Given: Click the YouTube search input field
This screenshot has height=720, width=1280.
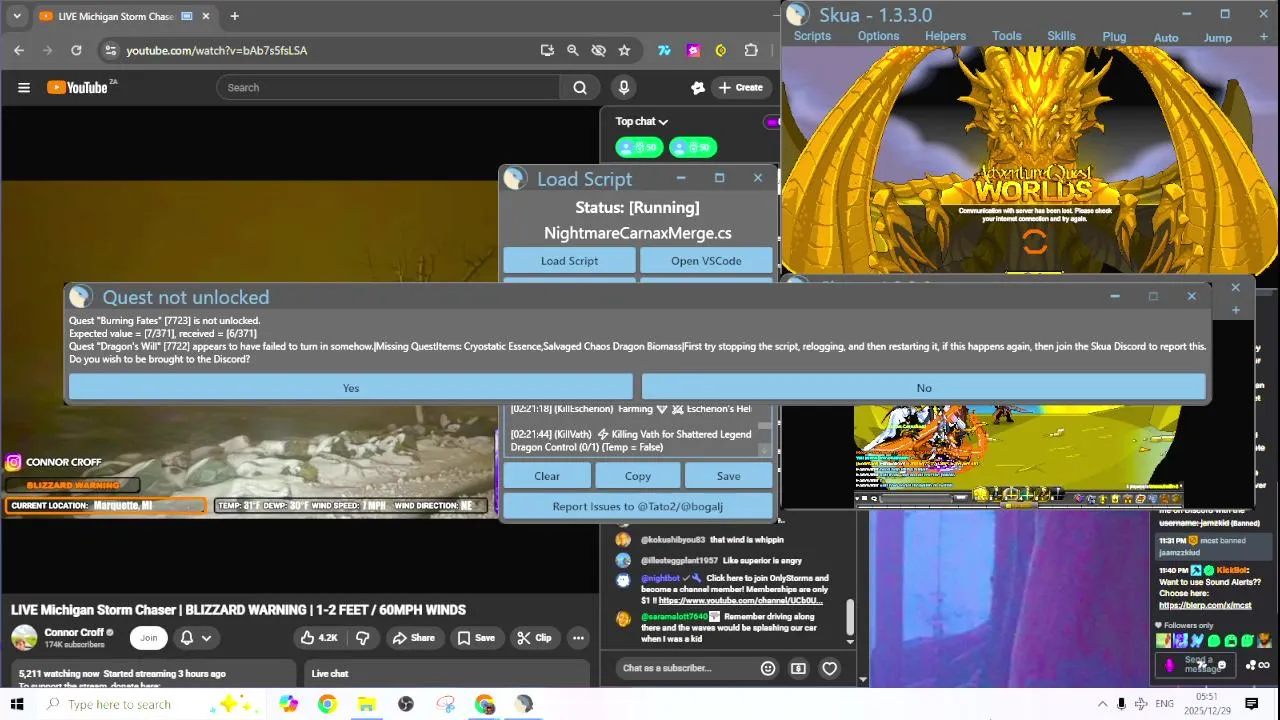Looking at the screenshot, I should point(390,88).
